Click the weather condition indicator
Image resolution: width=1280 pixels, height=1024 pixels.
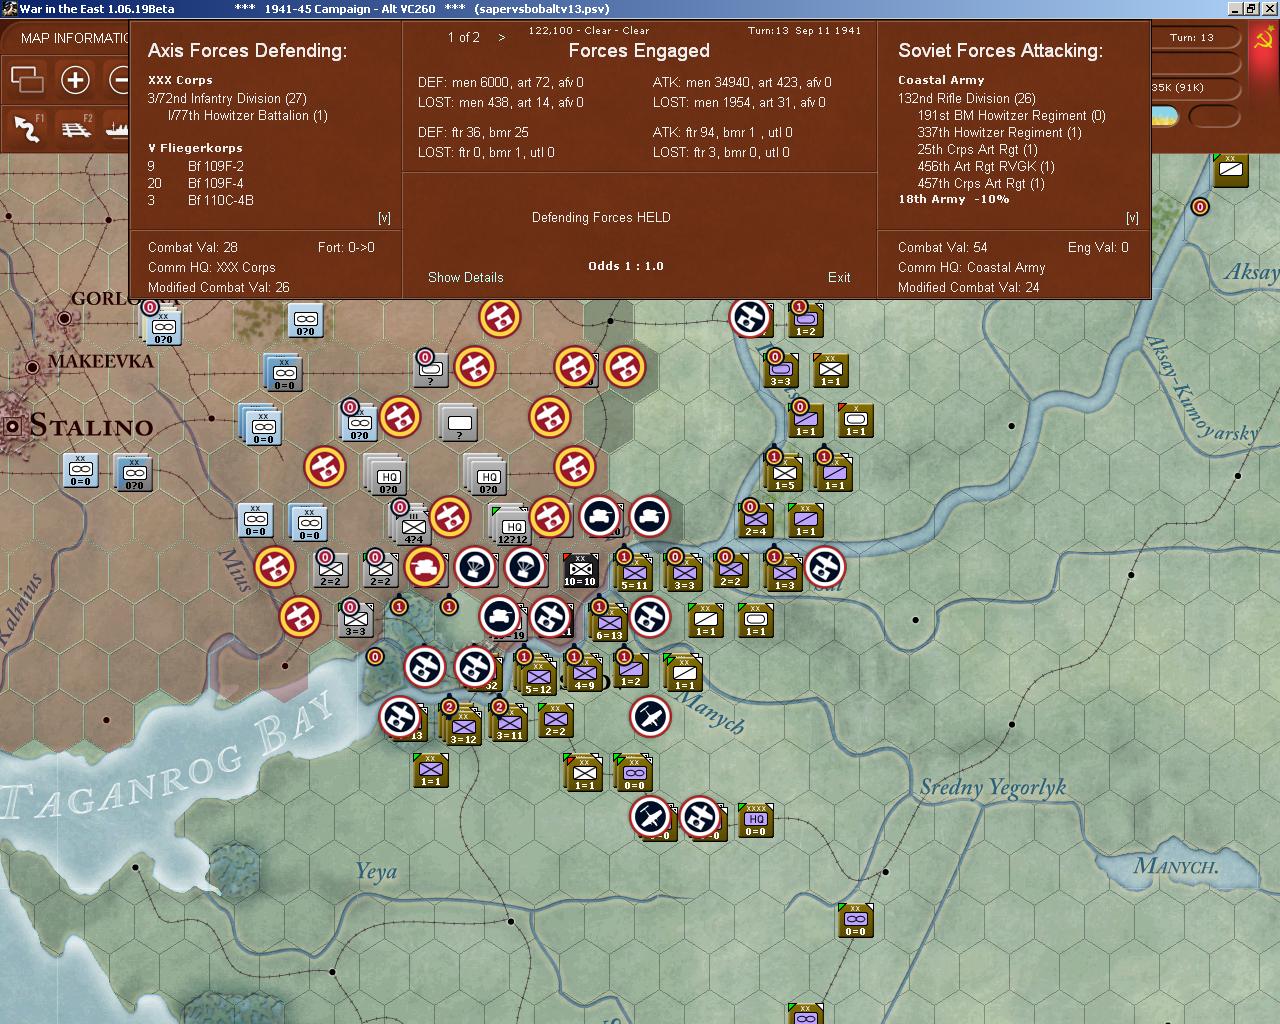click(1166, 116)
